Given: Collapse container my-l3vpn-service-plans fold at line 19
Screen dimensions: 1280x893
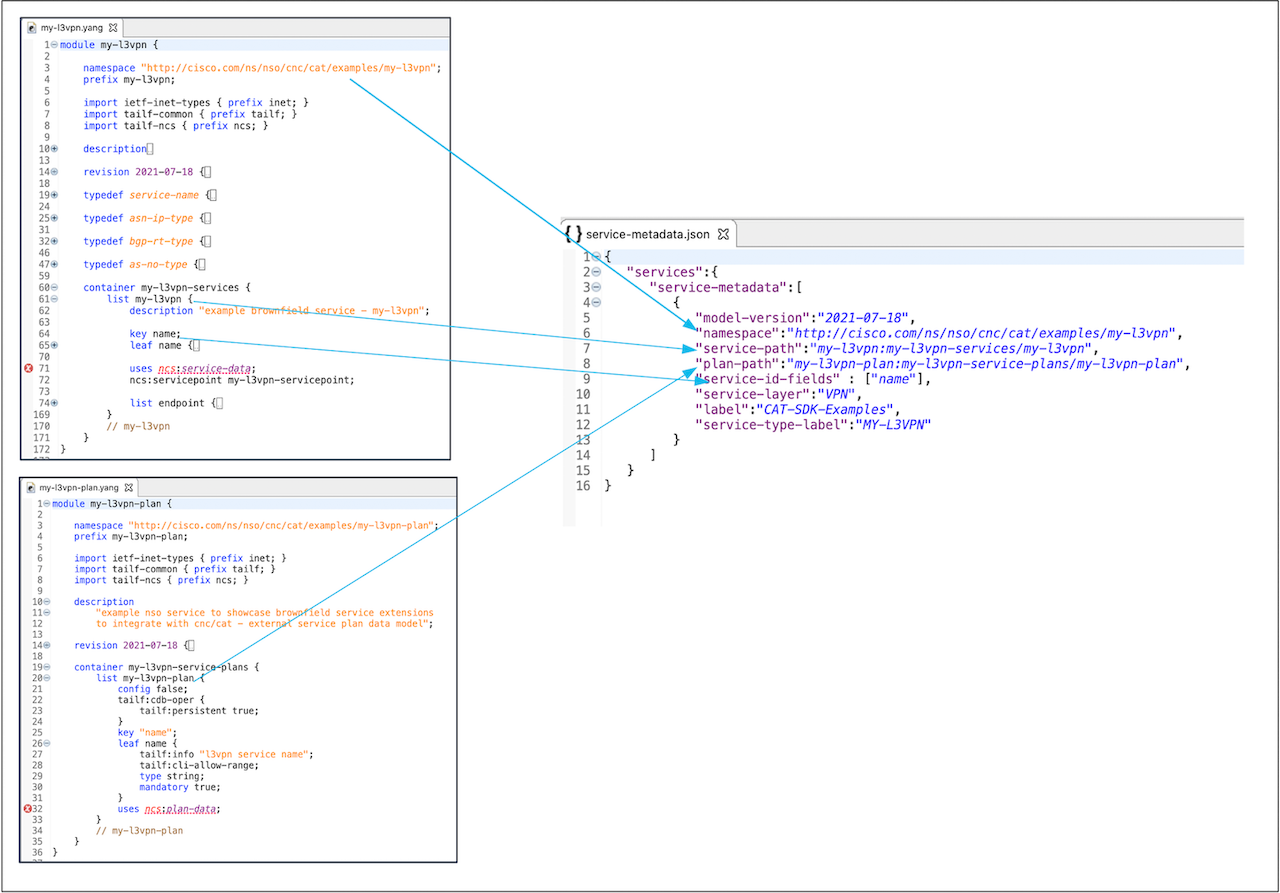Looking at the screenshot, I should point(47,667).
